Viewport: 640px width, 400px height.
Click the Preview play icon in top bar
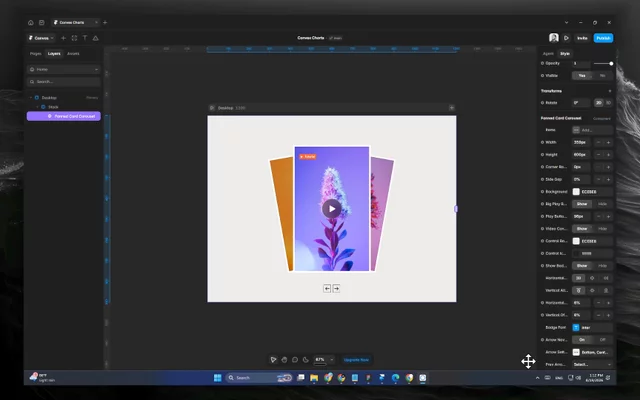tap(567, 38)
